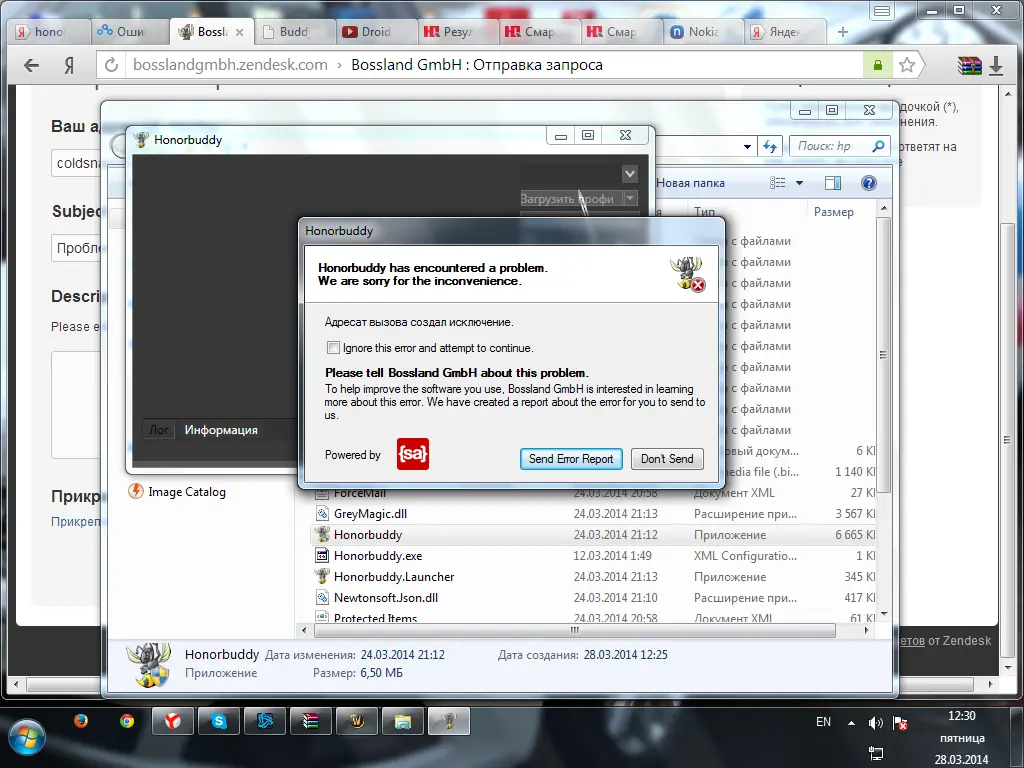
Task: Open the browser downloads arrow icon
Action: [996, 66]
